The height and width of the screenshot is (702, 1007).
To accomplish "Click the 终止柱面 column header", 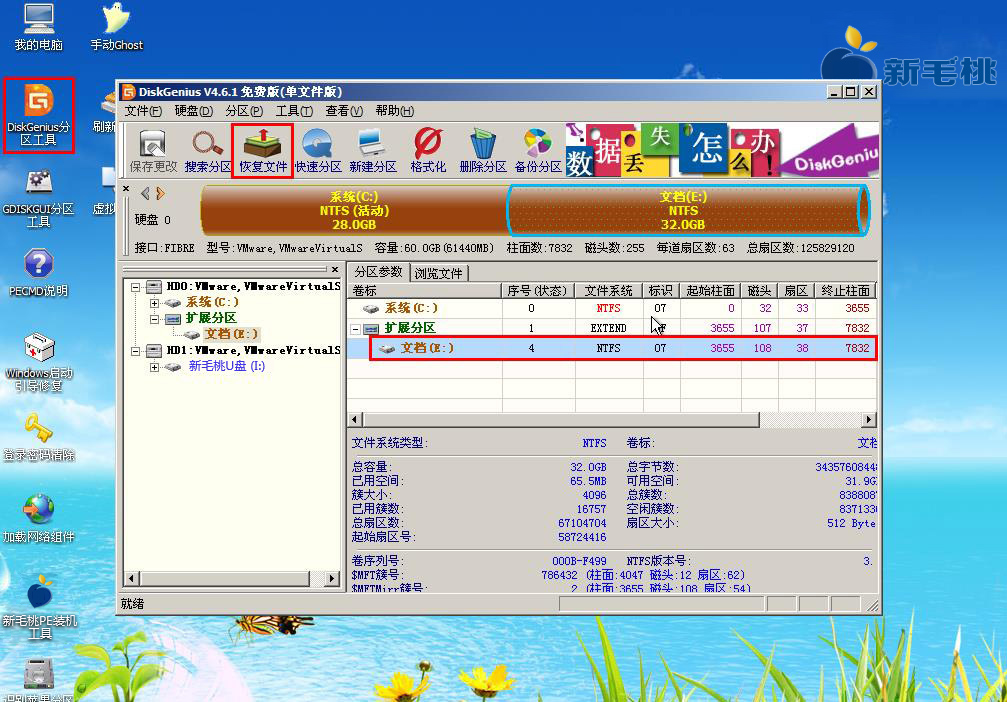I will tap(846, 291).
